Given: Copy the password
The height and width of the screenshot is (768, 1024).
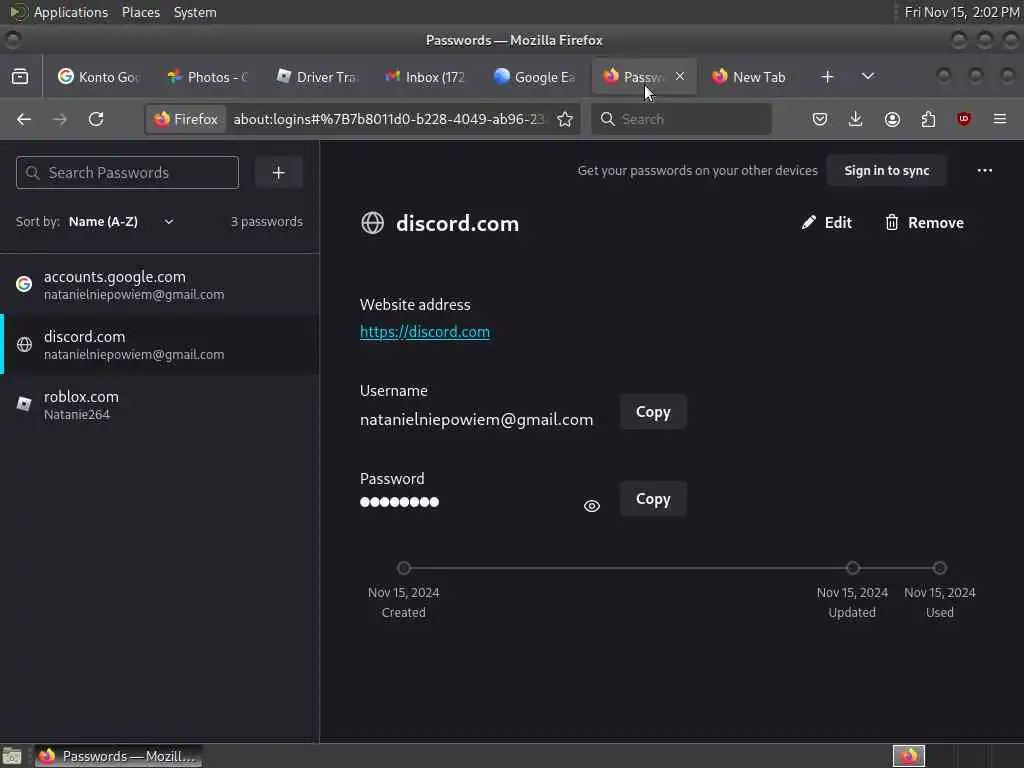Looking at the screenshot, I should [x=653, y=499].
